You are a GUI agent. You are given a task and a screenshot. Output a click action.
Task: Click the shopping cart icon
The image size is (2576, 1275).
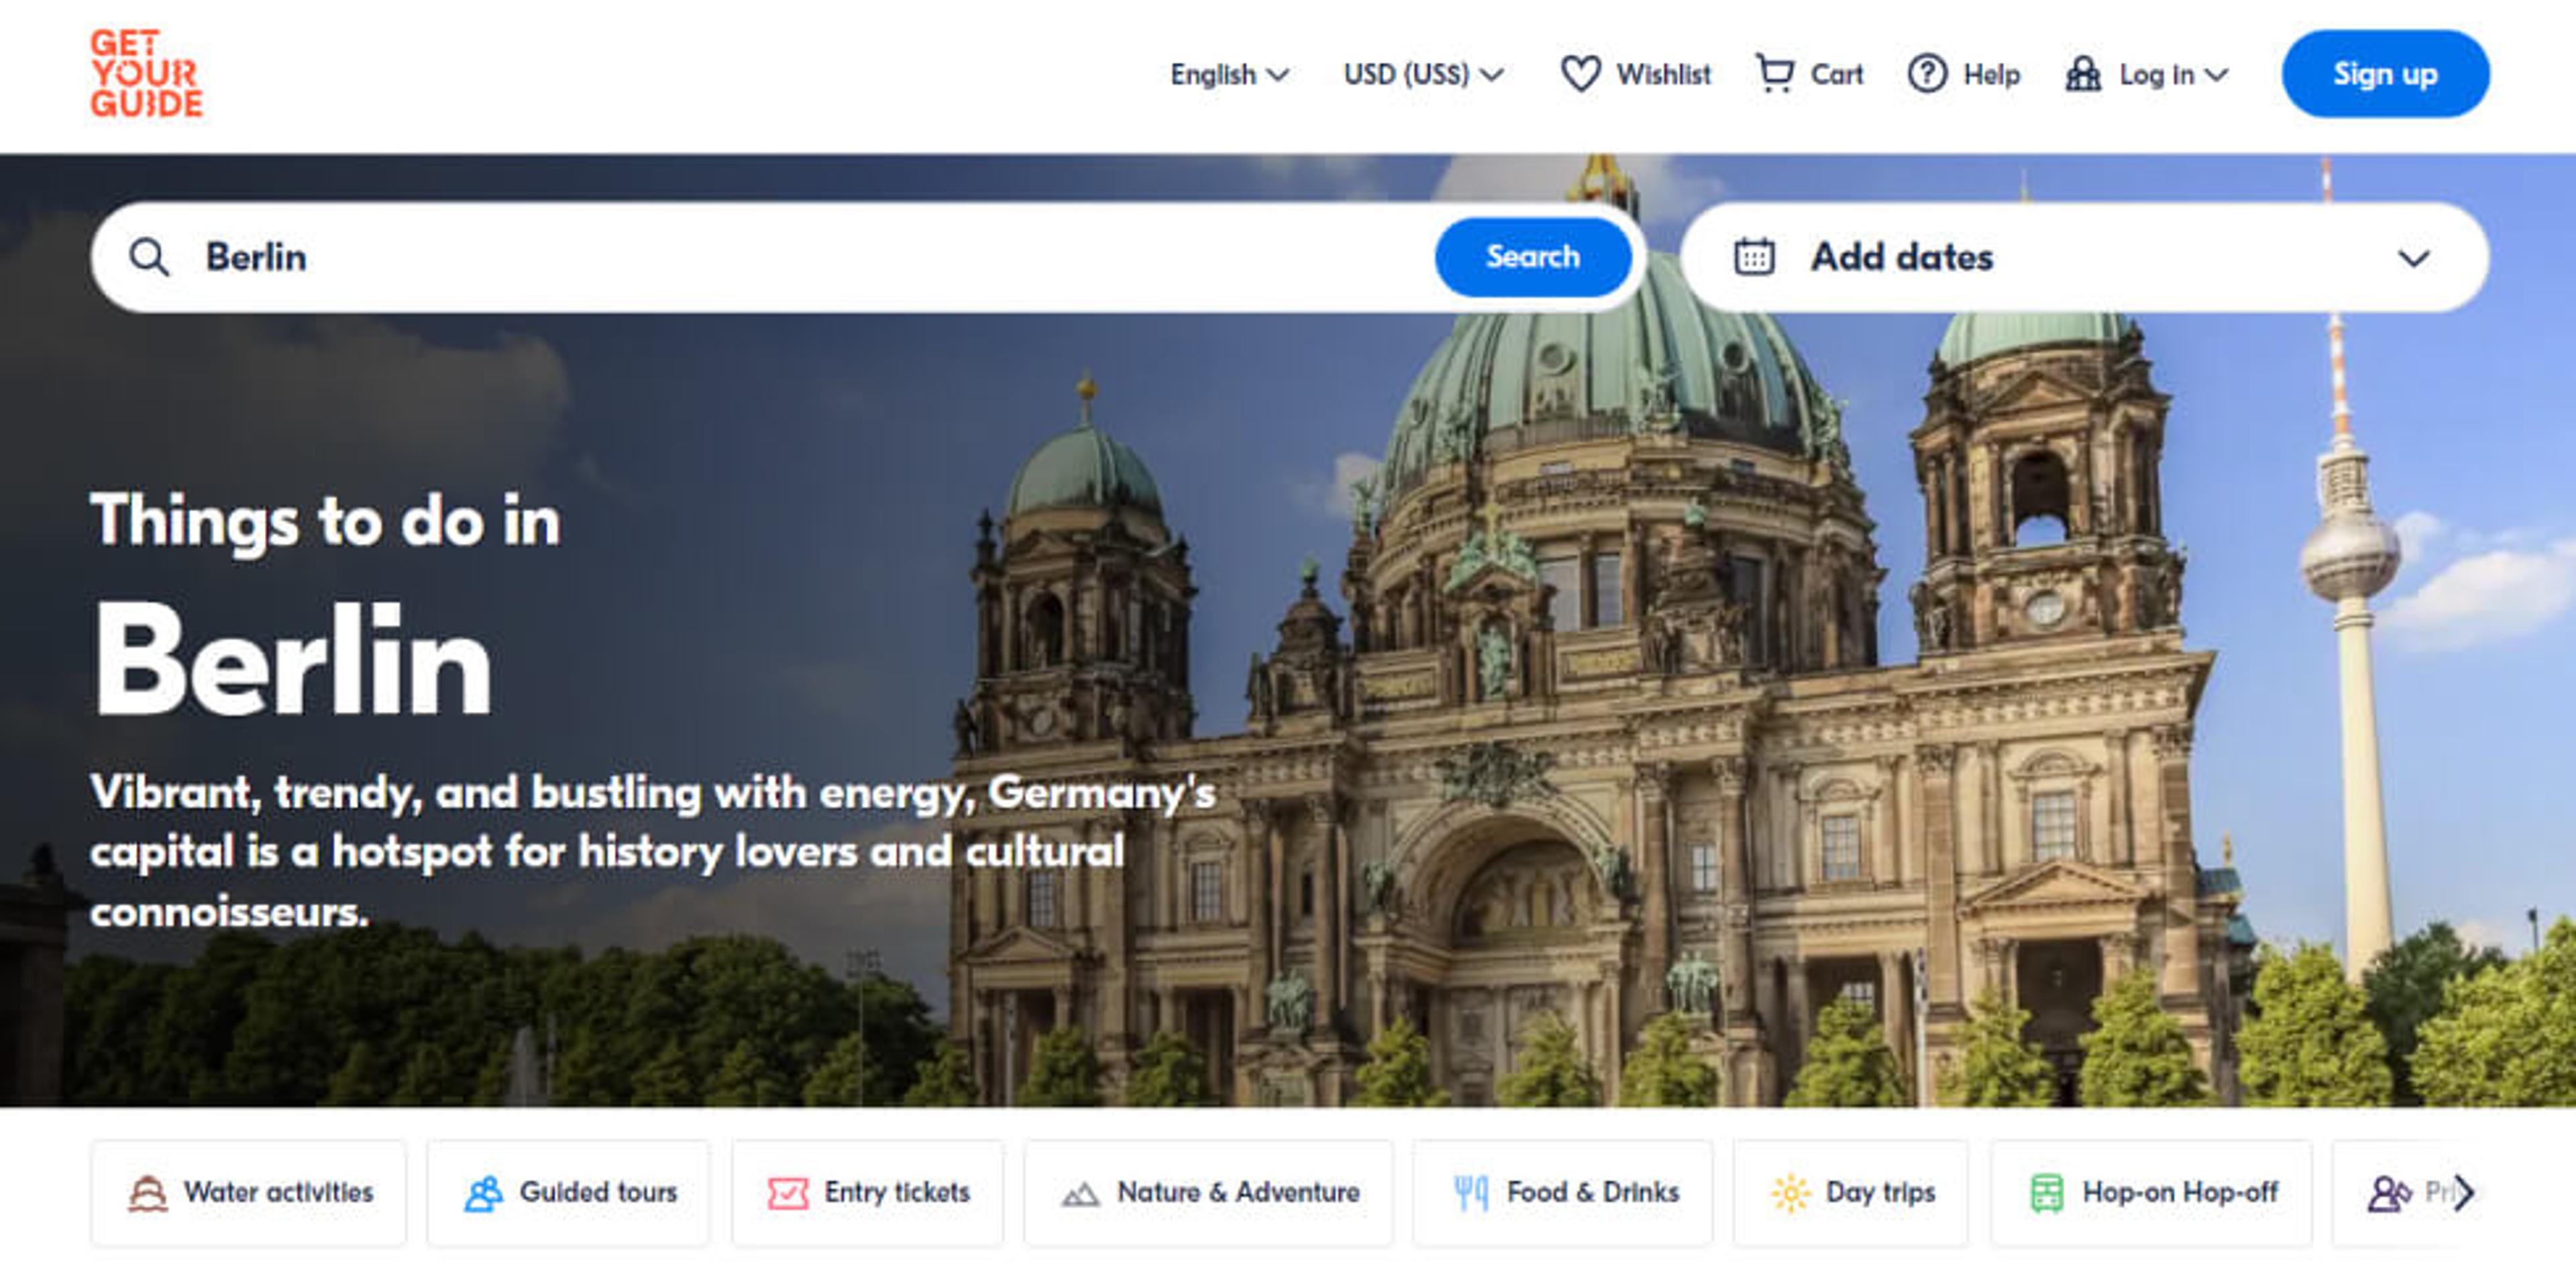pos(1775,74)
